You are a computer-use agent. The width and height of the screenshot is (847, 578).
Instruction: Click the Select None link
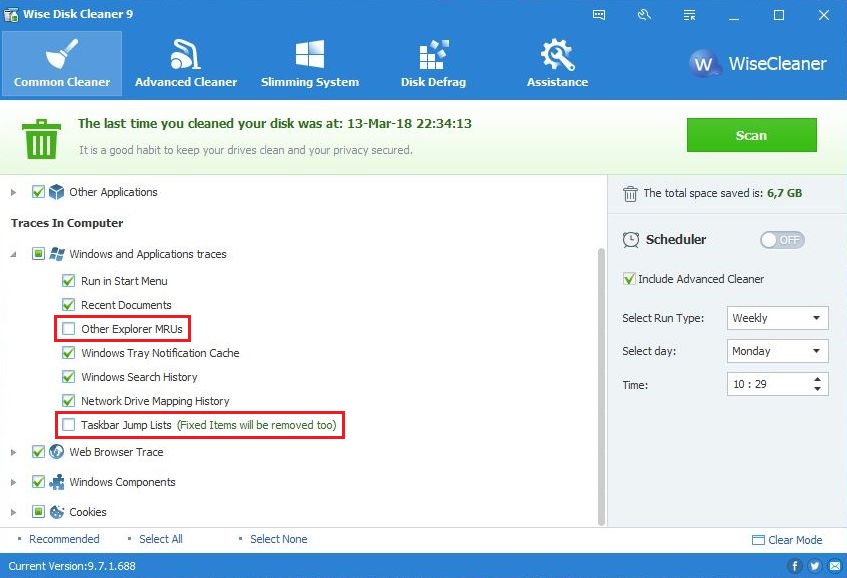(x=279, y=539)
